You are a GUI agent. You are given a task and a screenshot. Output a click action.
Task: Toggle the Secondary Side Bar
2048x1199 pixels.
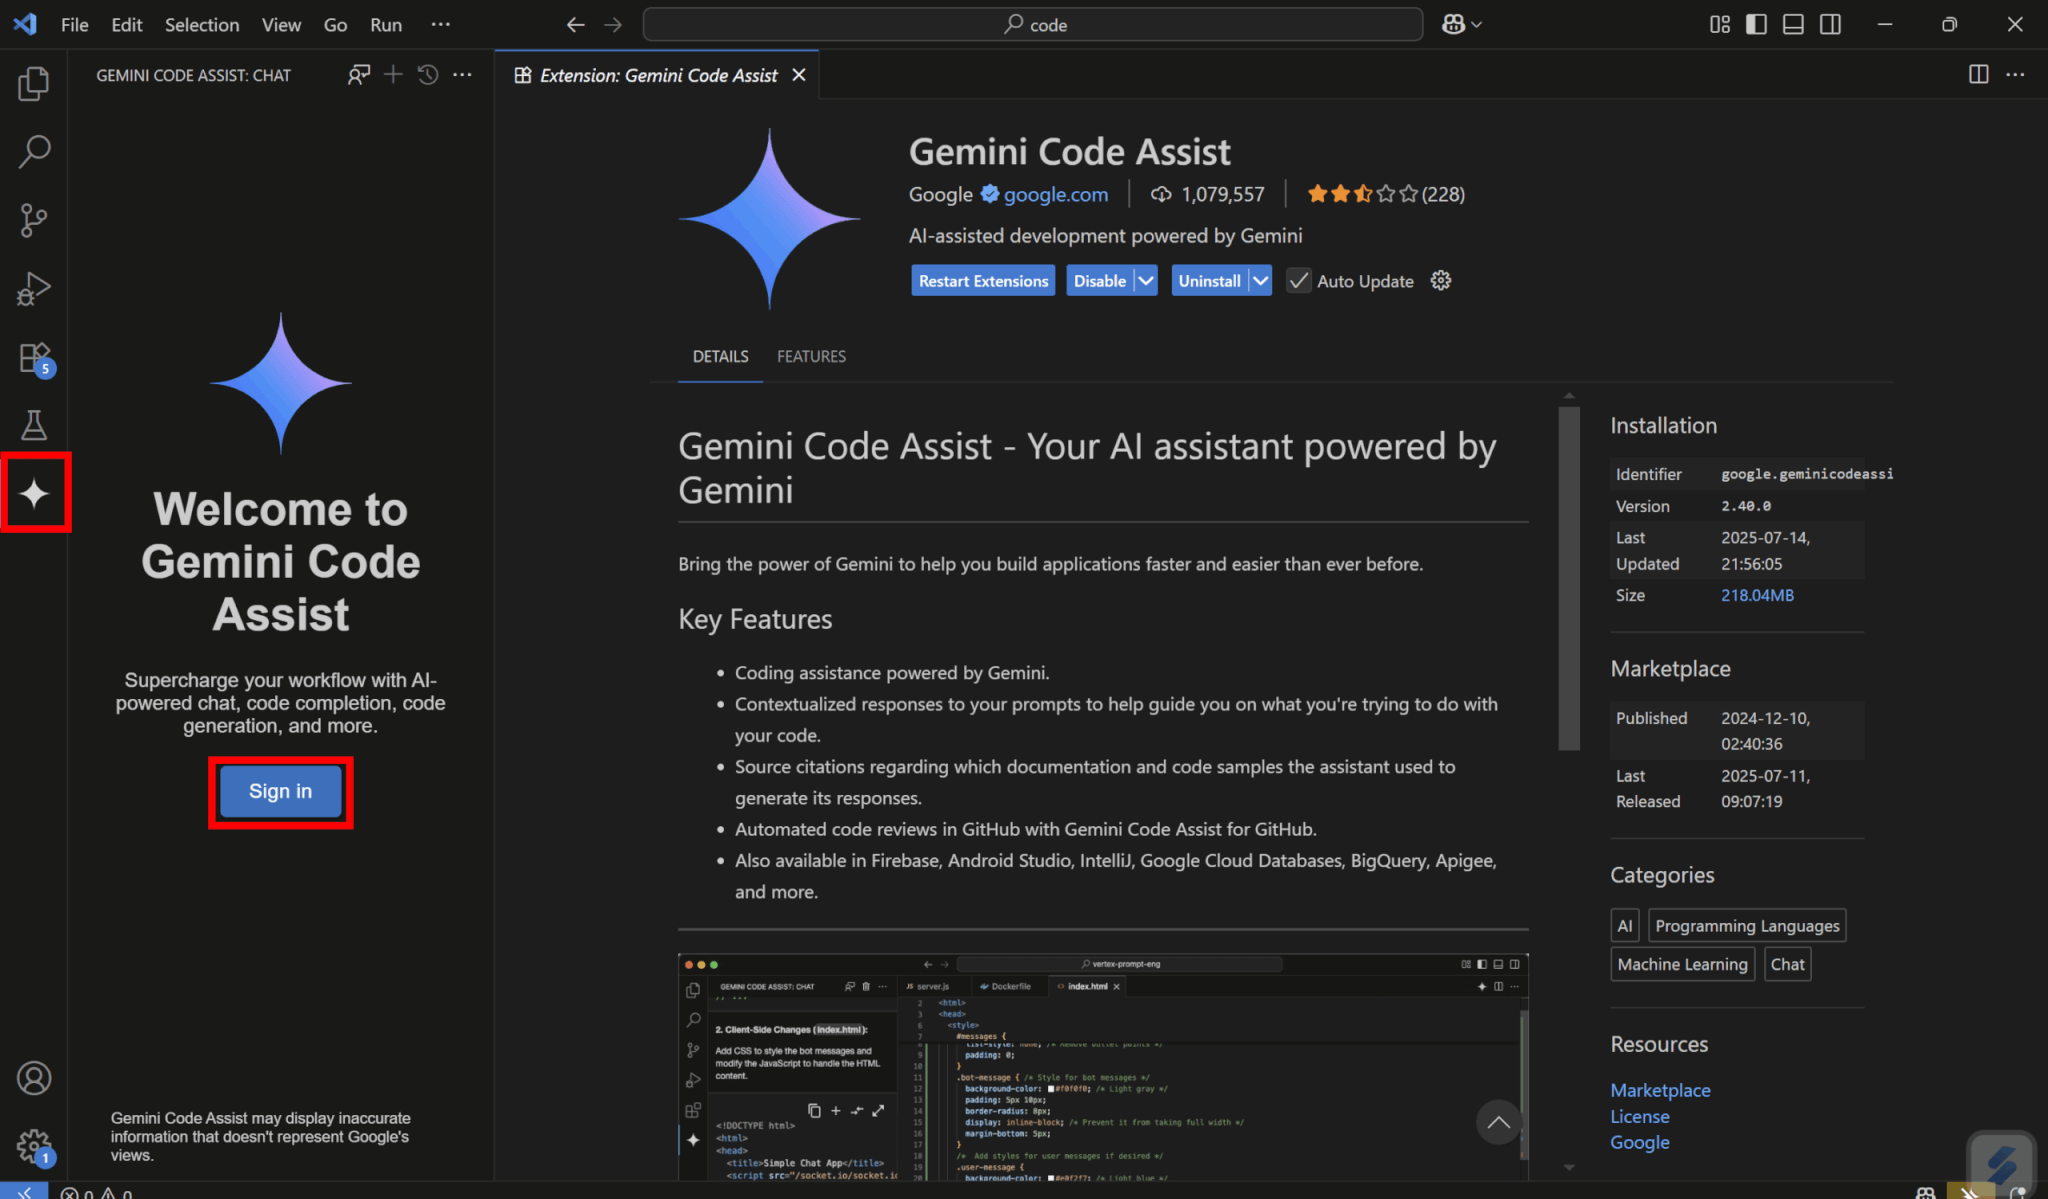click(x=1830, y=25)
